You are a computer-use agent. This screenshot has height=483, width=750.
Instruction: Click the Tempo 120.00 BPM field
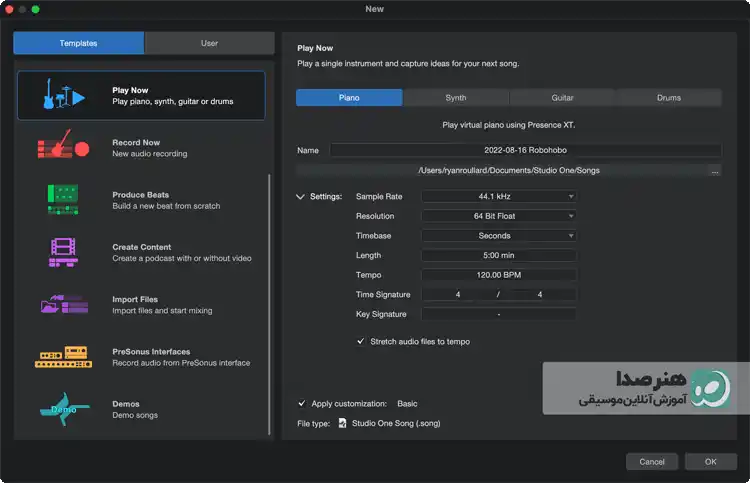coord(498,275)
